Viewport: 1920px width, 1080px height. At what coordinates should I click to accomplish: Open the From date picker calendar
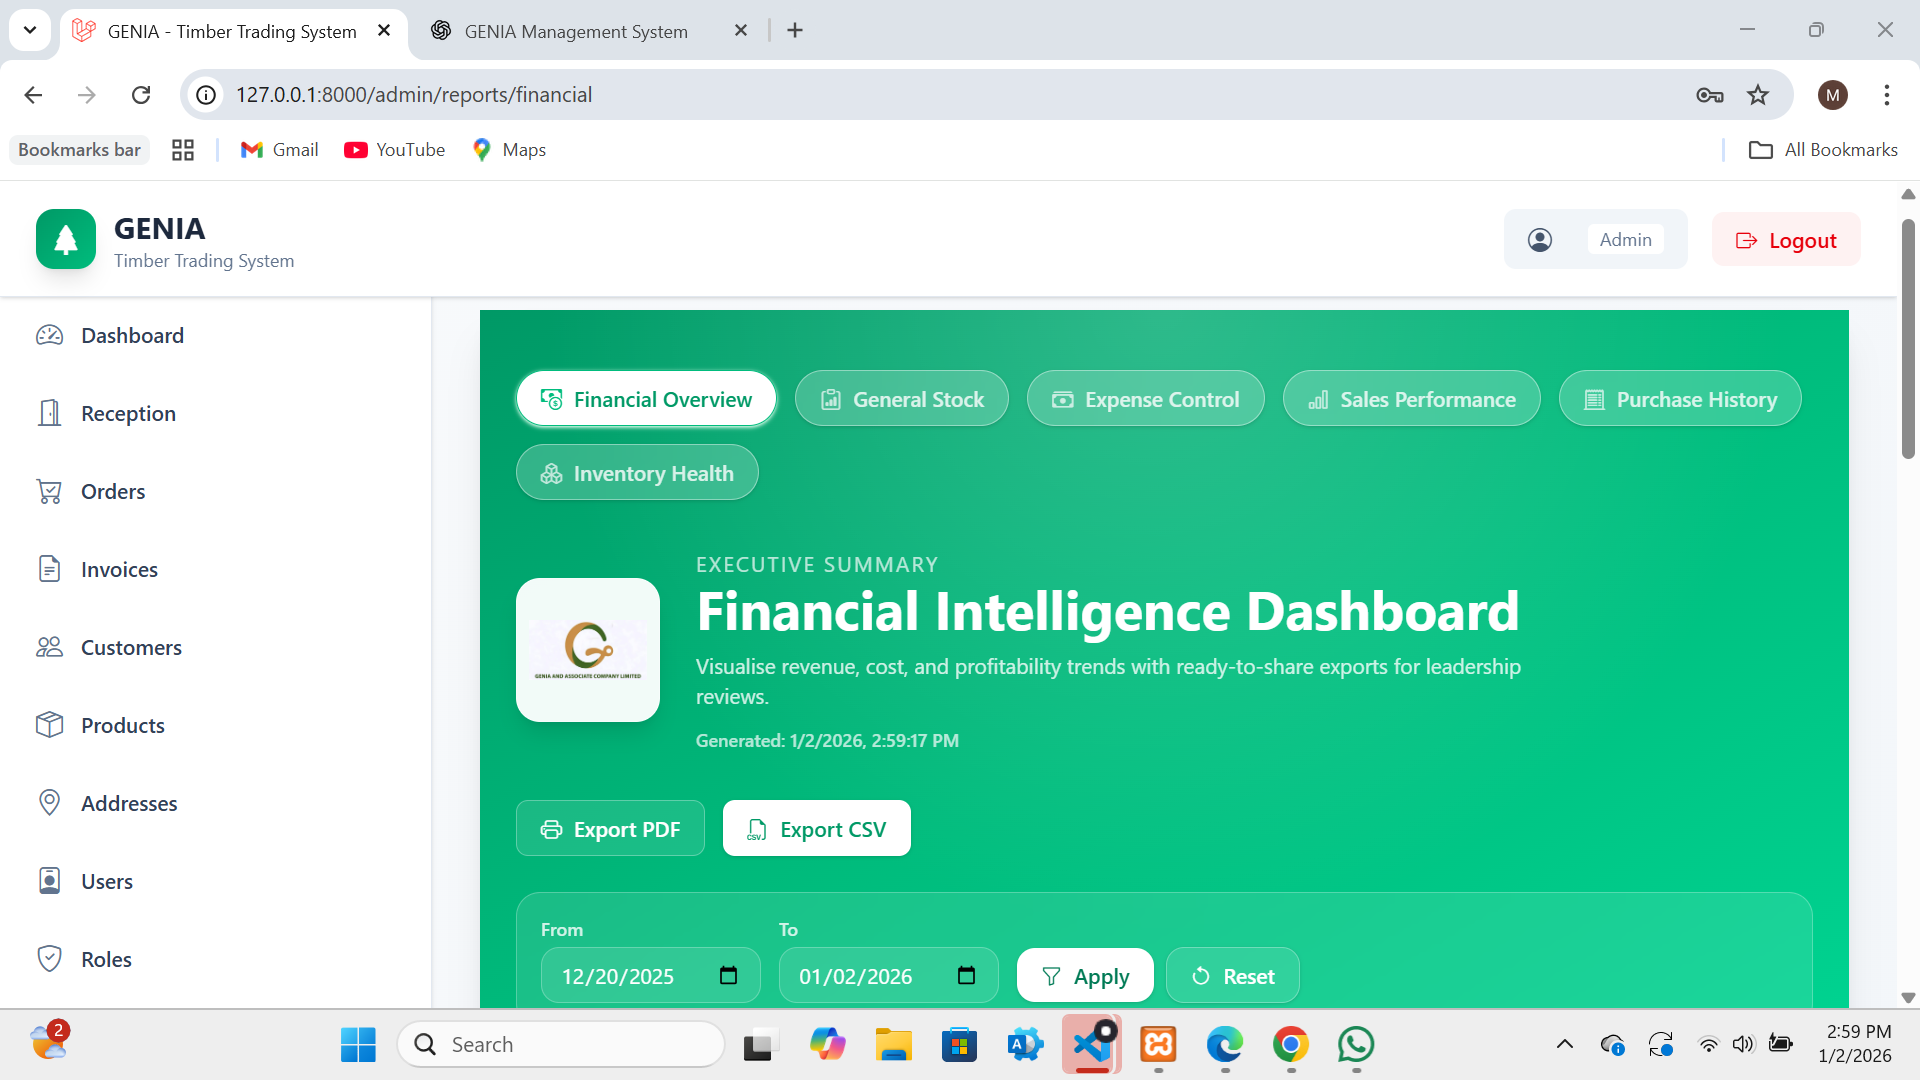tap(729, 975)
